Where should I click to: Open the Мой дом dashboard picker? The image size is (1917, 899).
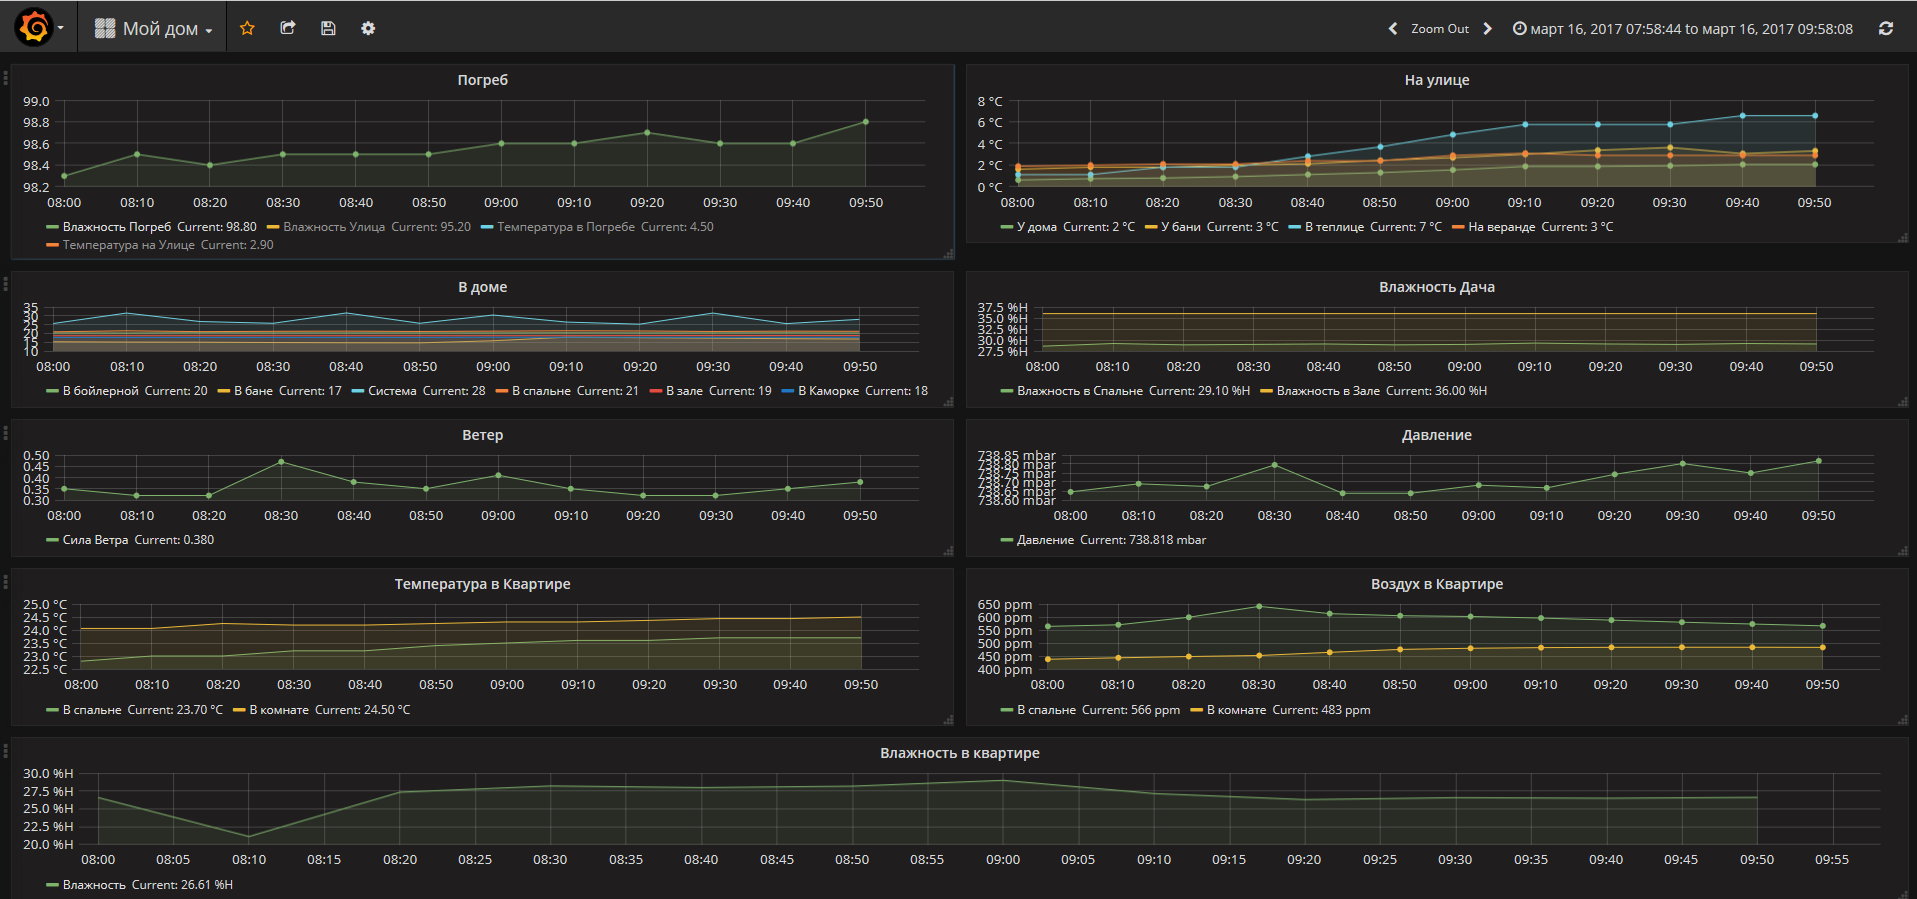point(153,29)
